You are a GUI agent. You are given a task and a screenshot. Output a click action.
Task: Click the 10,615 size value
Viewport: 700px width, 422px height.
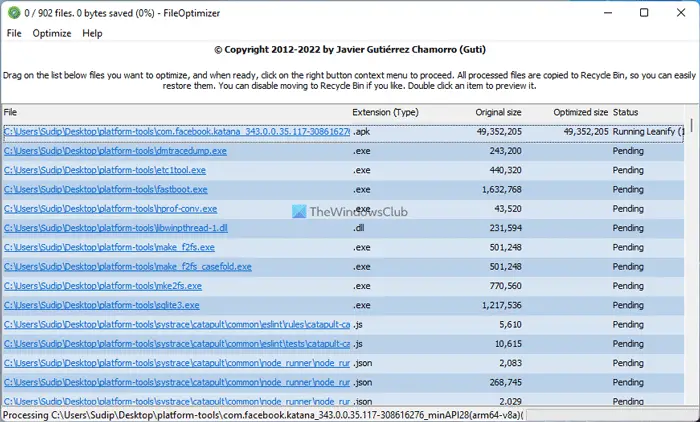508,343
